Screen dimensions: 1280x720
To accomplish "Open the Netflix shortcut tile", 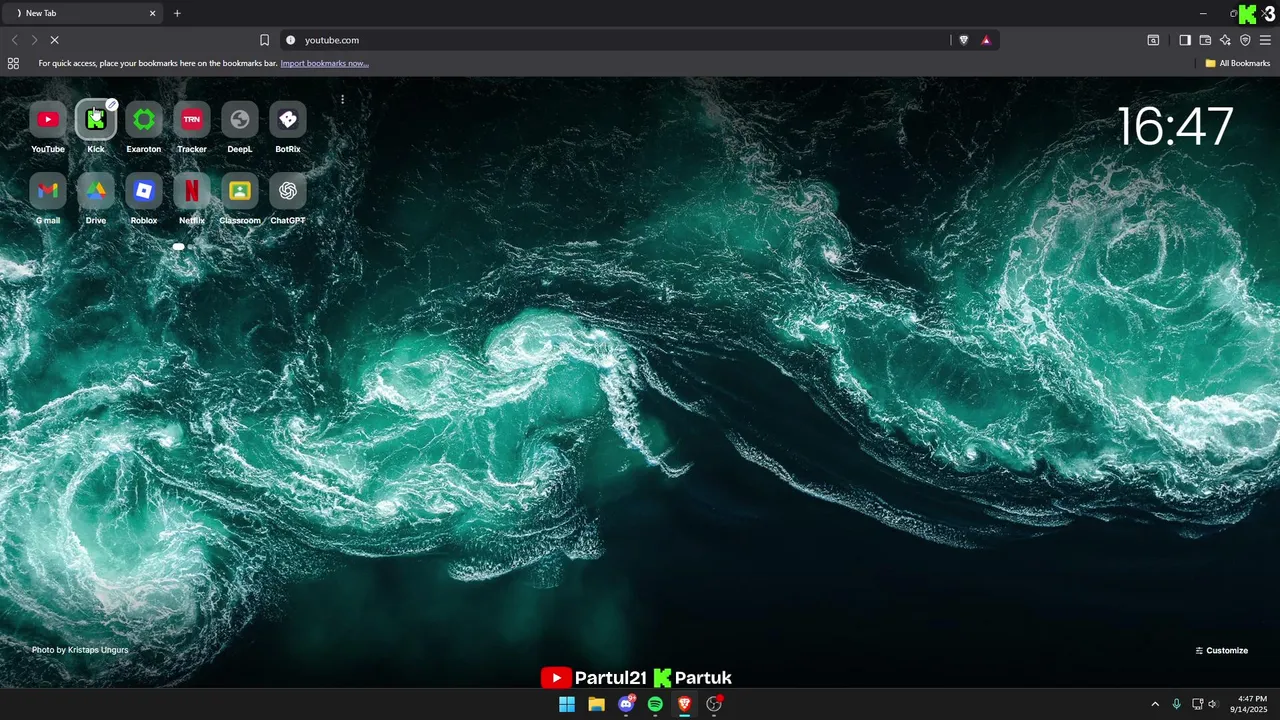I will click(192, 191).
